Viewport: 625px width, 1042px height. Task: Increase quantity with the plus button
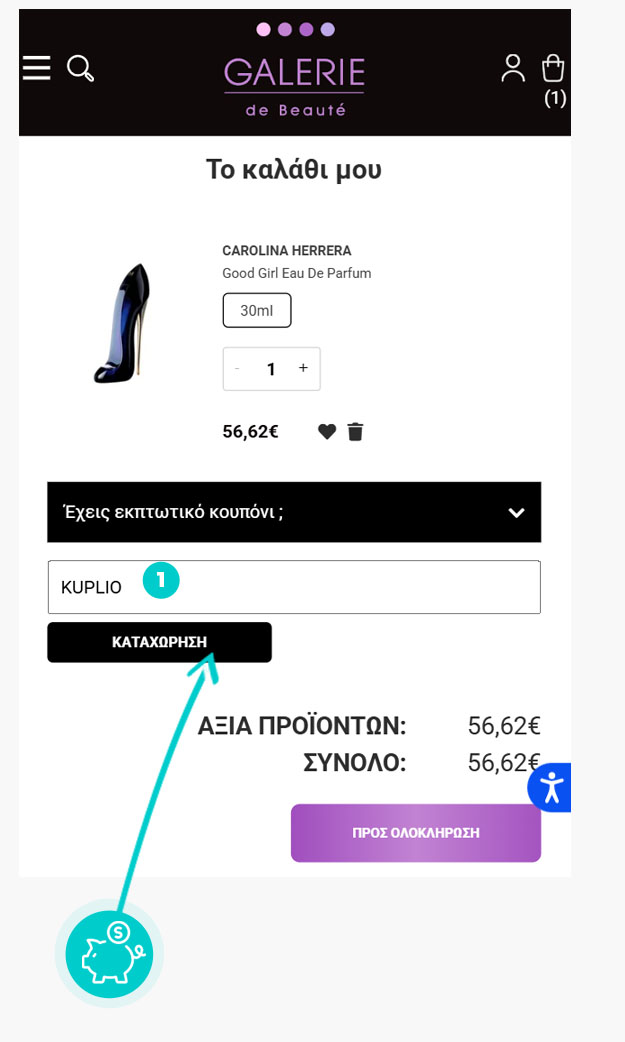(303, 369)
